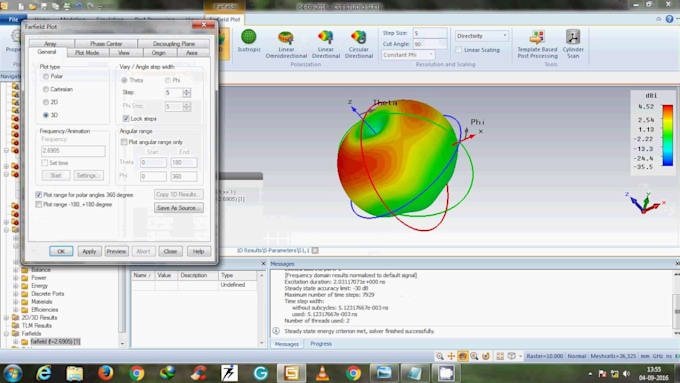This screenshot has width=680, height=383.
Task: Enable Plot range -180..+180 degree
Action: [39, 204]
